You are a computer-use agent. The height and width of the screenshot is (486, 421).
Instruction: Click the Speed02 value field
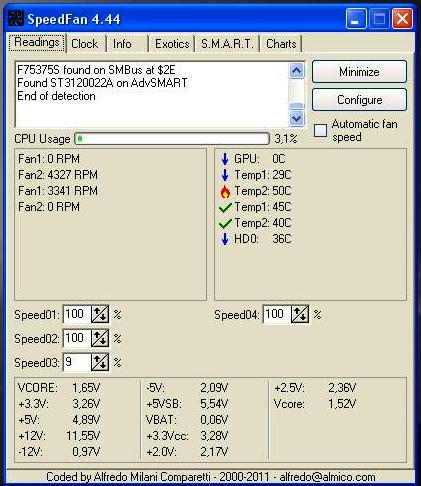pyautogui.click(x=77, y=338)
